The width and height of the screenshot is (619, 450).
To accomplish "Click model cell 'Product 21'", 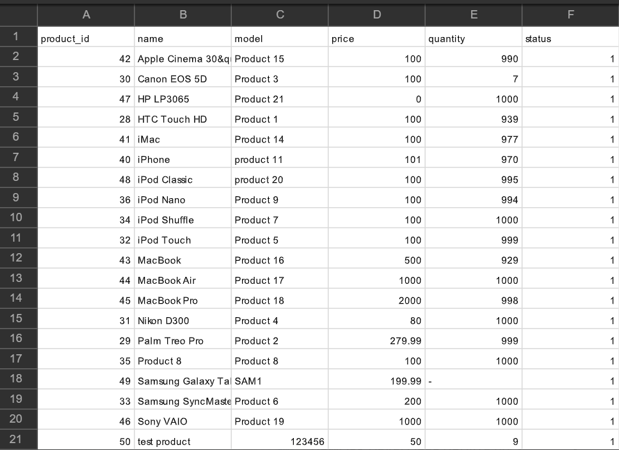I will (280, 97).
